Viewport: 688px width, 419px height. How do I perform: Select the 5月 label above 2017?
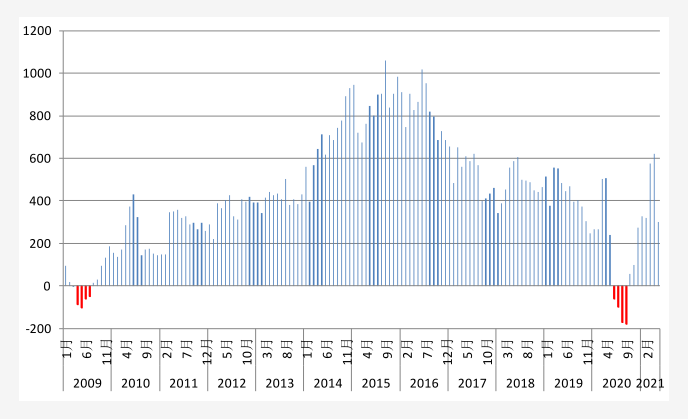468,349
